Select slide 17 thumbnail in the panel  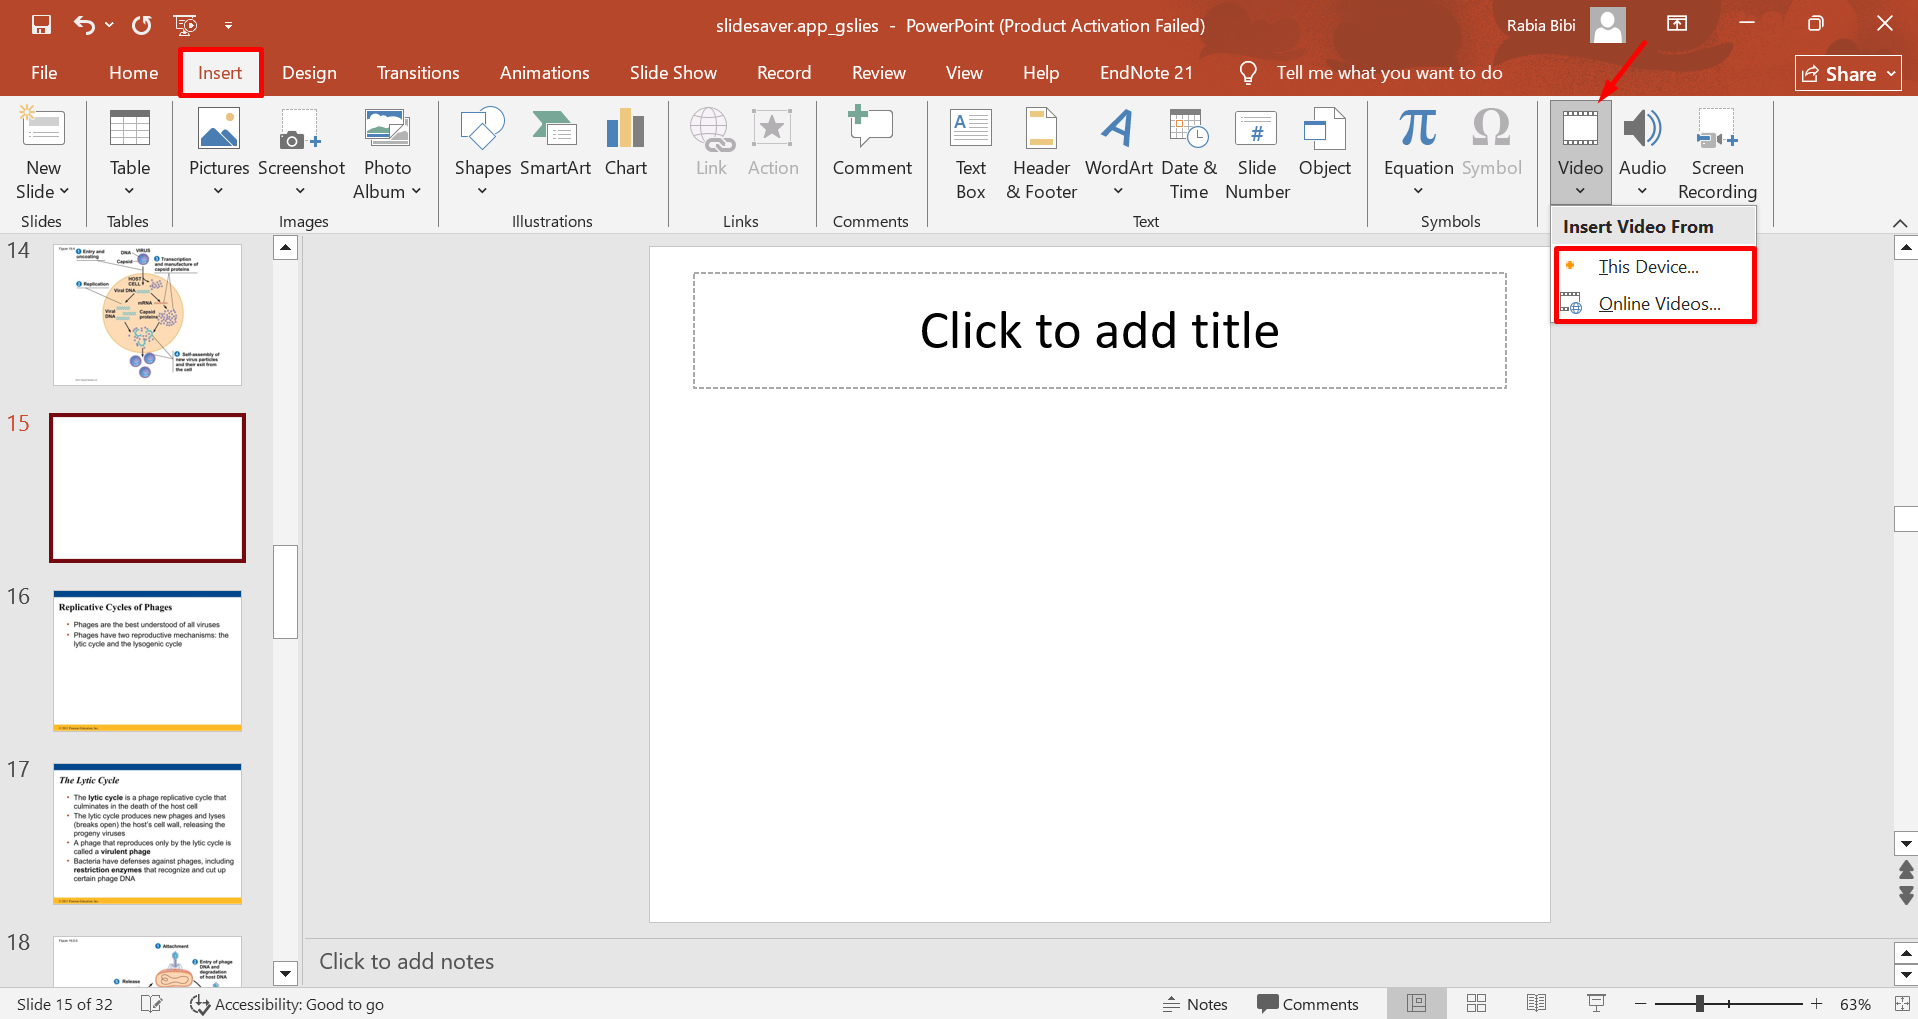147,834
